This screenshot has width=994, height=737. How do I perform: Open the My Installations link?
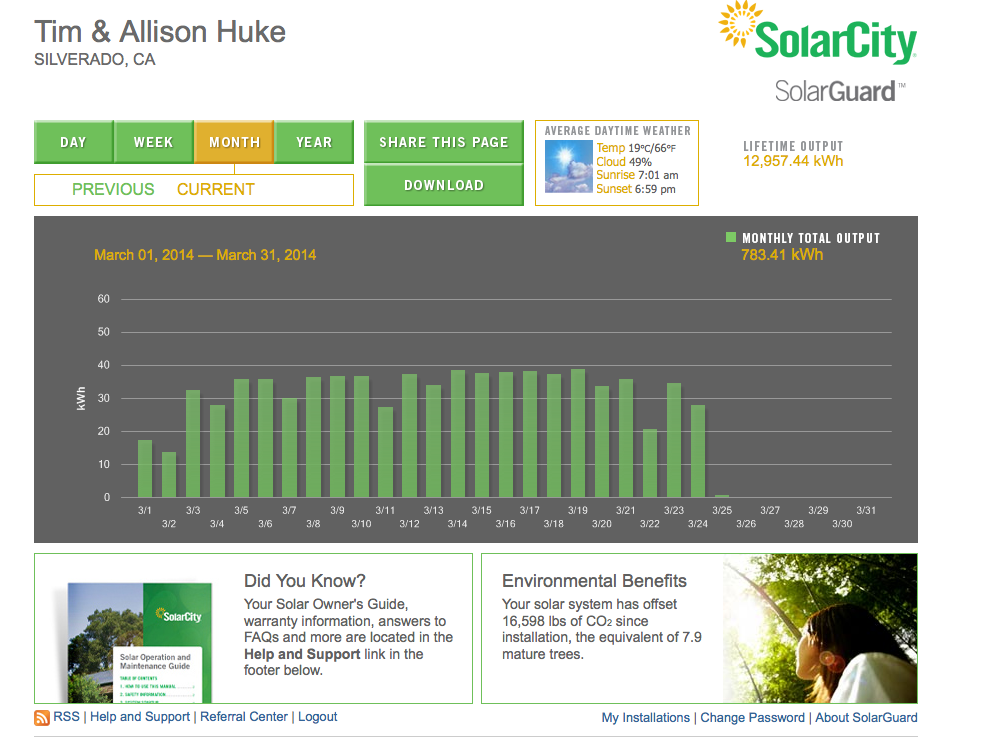[645, 718]
